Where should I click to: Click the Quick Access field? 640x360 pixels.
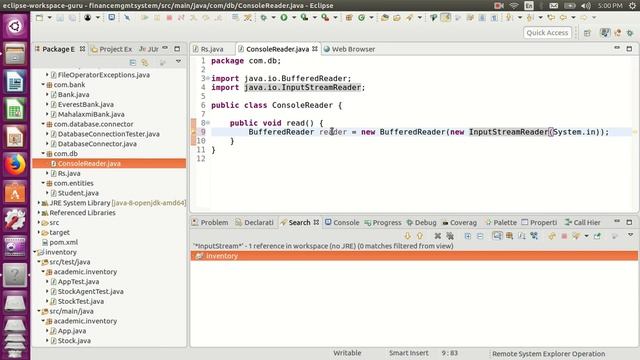[x=547, y=33]
